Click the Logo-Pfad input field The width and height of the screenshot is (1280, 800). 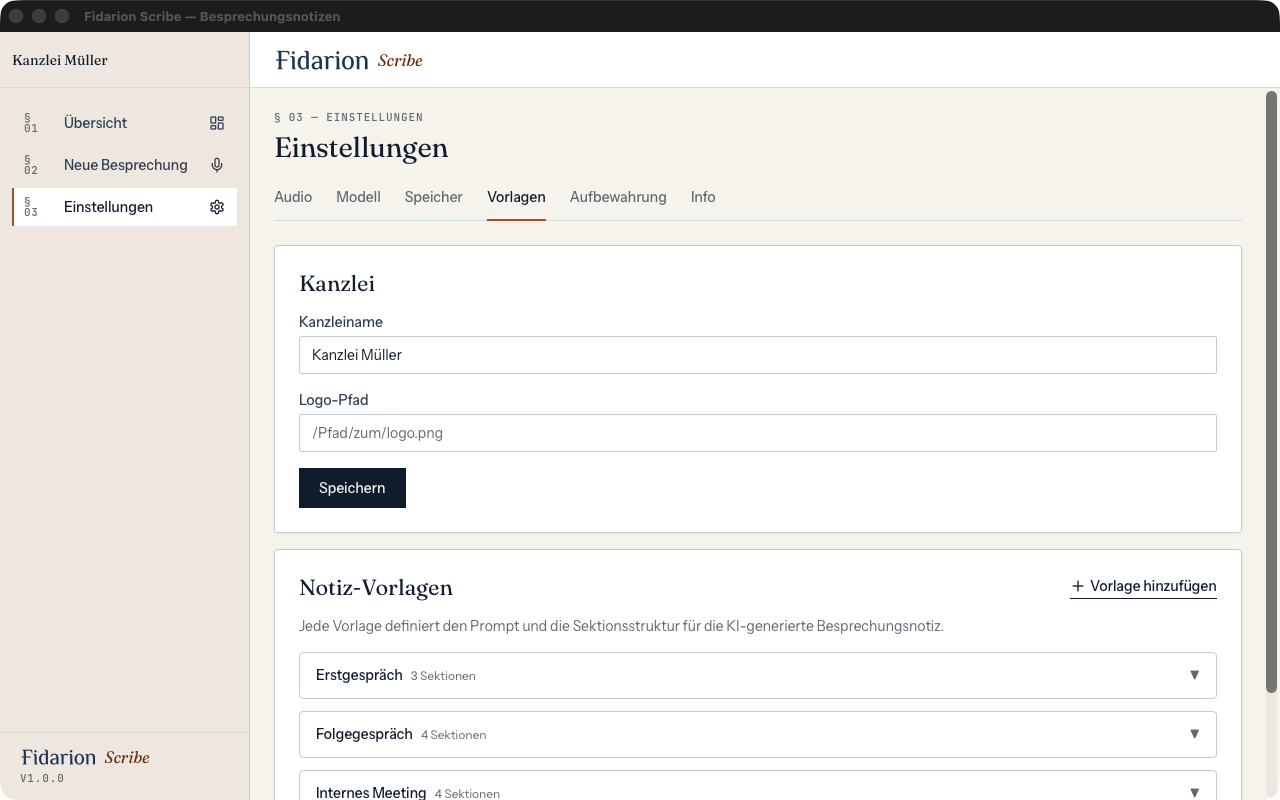[758, 433]
